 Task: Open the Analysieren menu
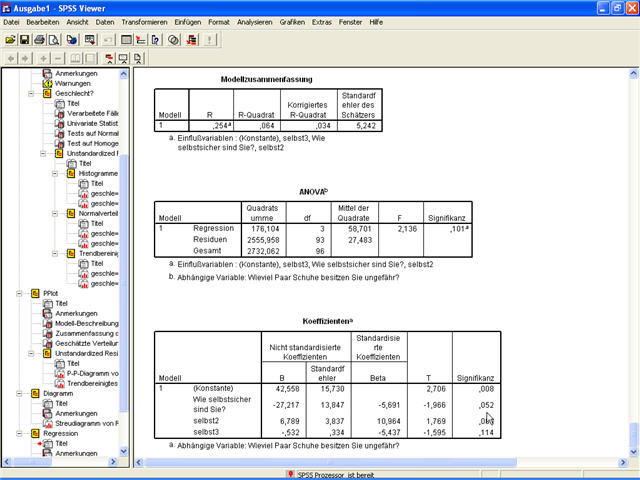click(x=255, y=21)
